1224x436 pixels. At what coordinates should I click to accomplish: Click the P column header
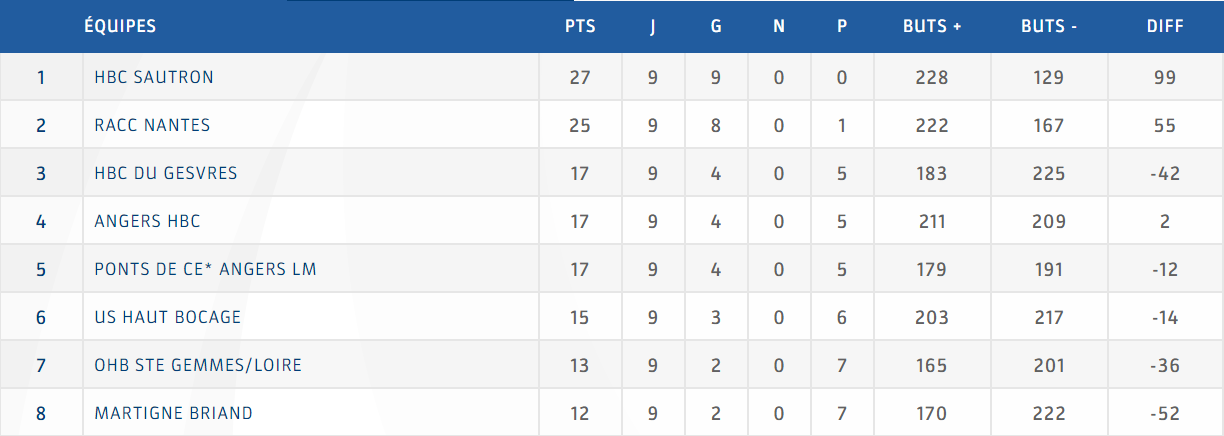point(842,27)
